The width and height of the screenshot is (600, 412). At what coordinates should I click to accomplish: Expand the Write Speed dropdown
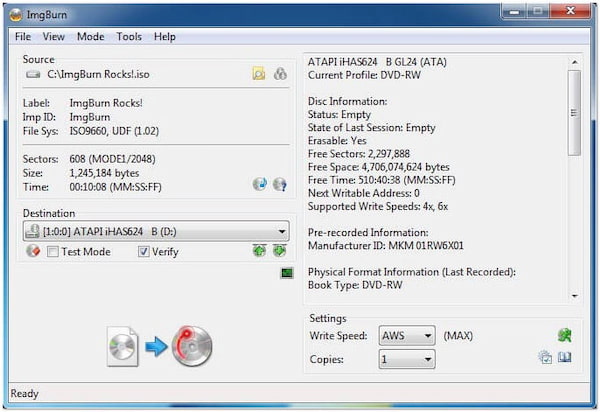point(427,336)
